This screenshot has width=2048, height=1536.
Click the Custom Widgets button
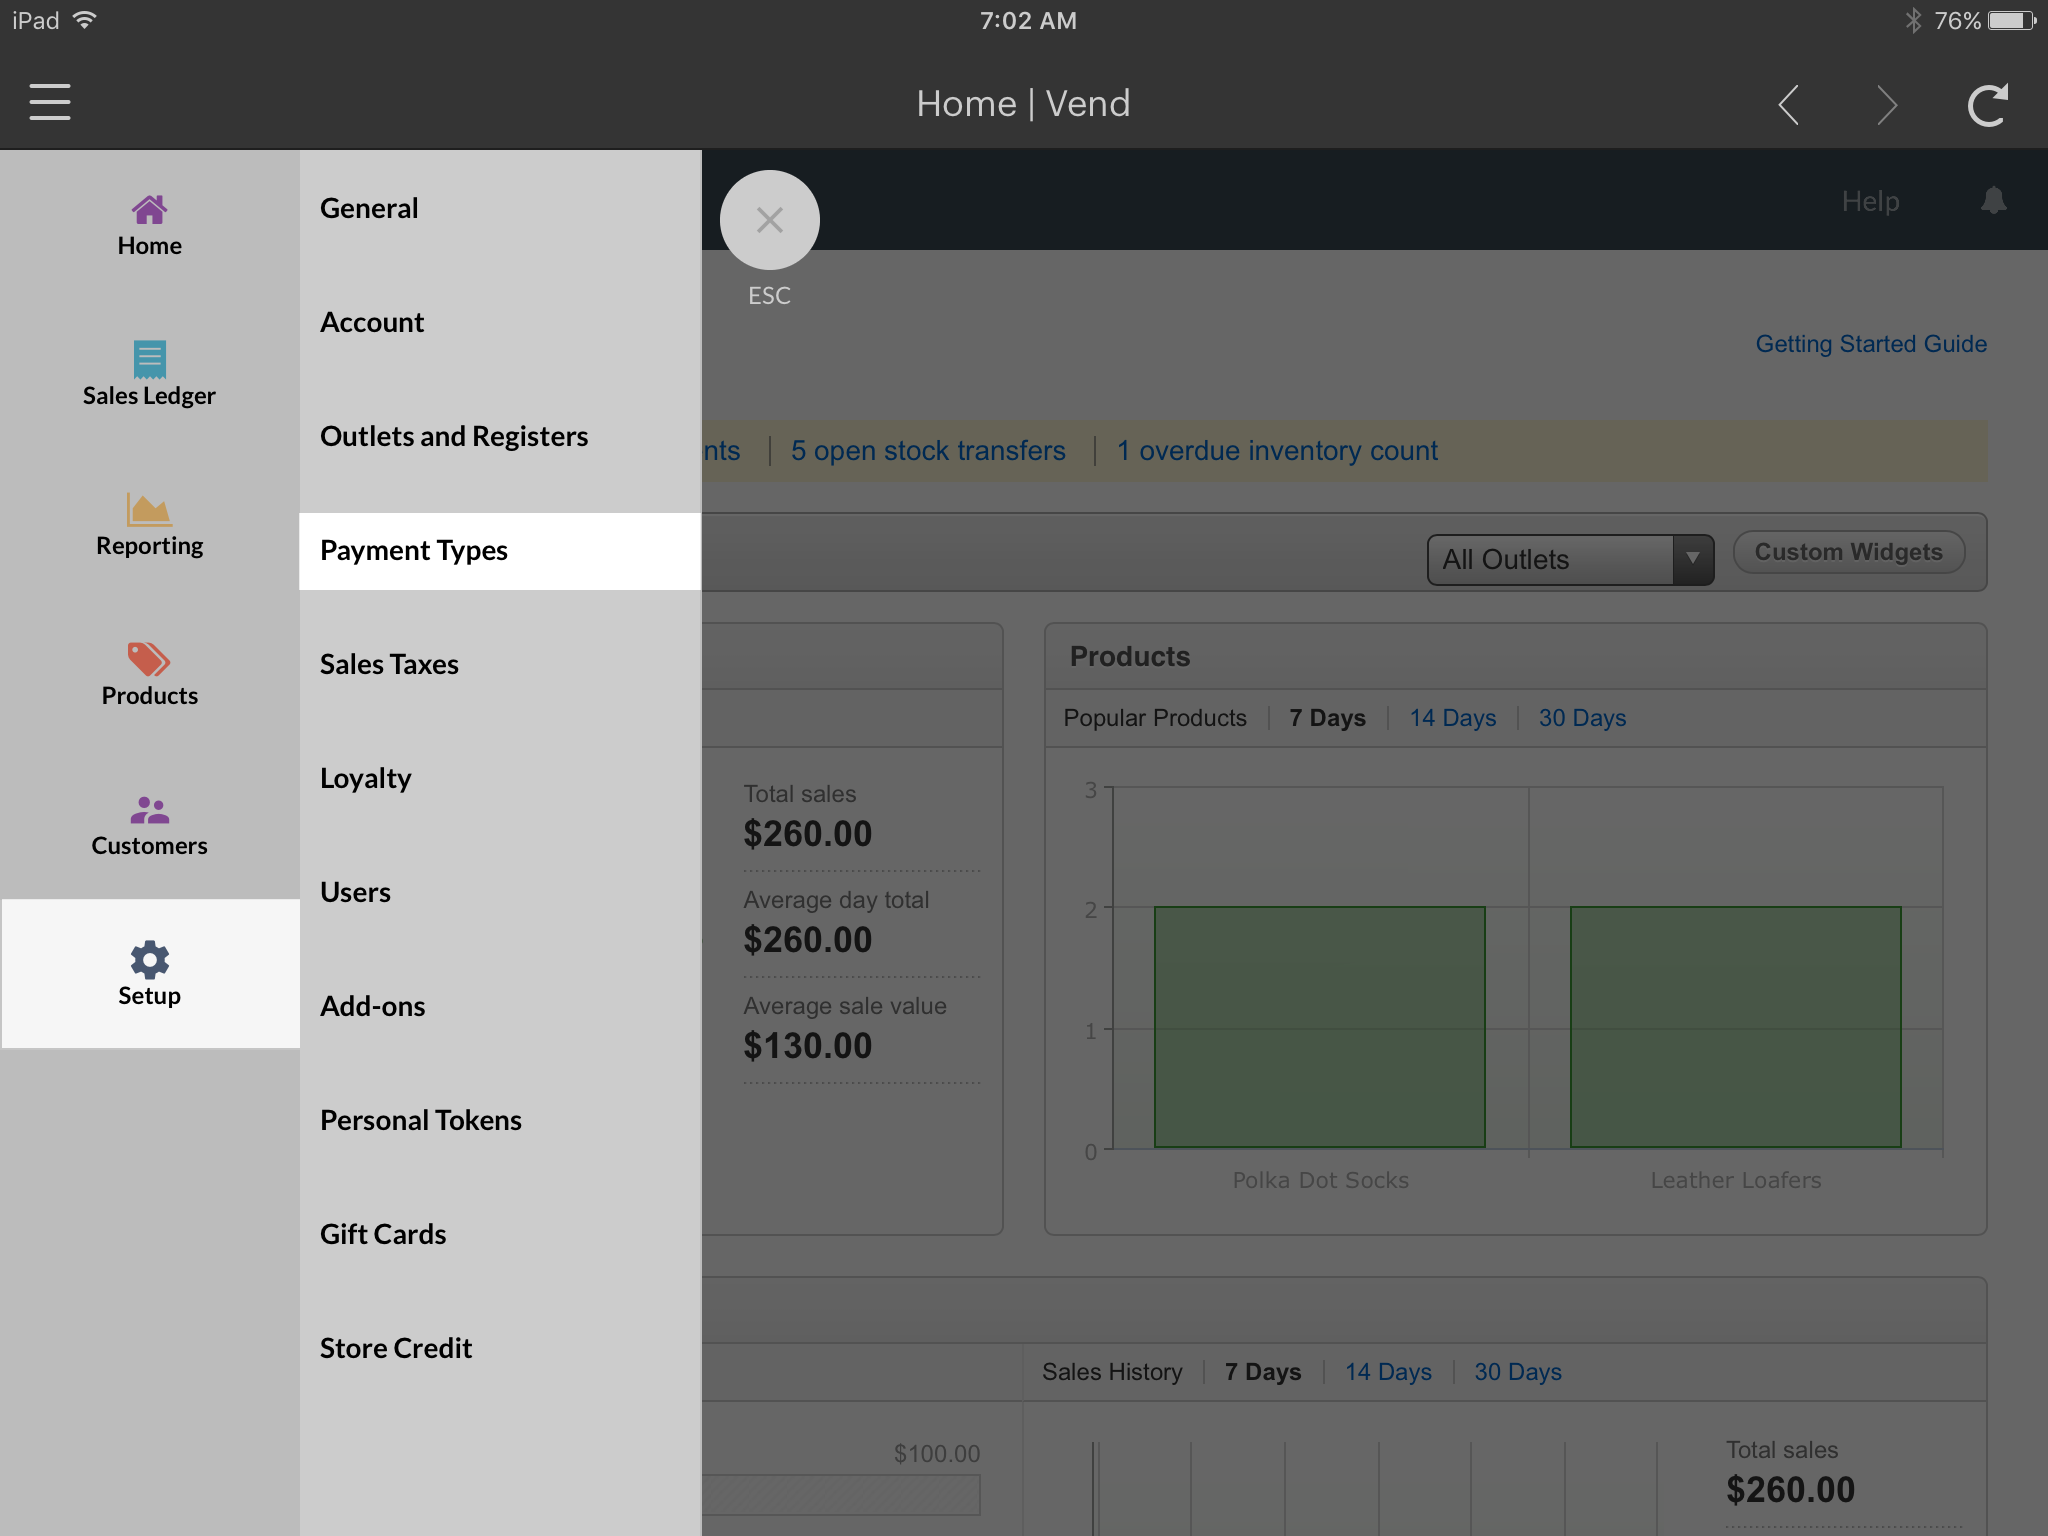coord(1848,552)
